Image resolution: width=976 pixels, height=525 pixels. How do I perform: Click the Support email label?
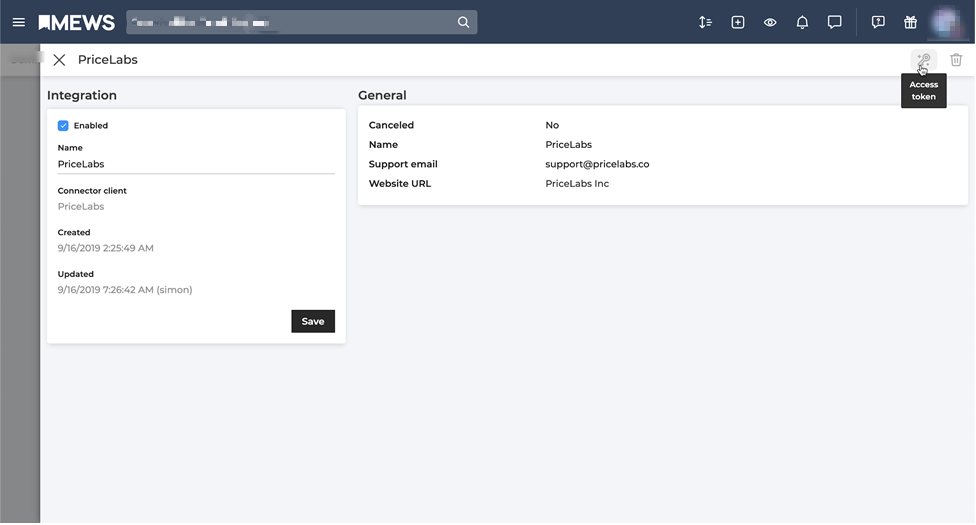click(403, 164)
